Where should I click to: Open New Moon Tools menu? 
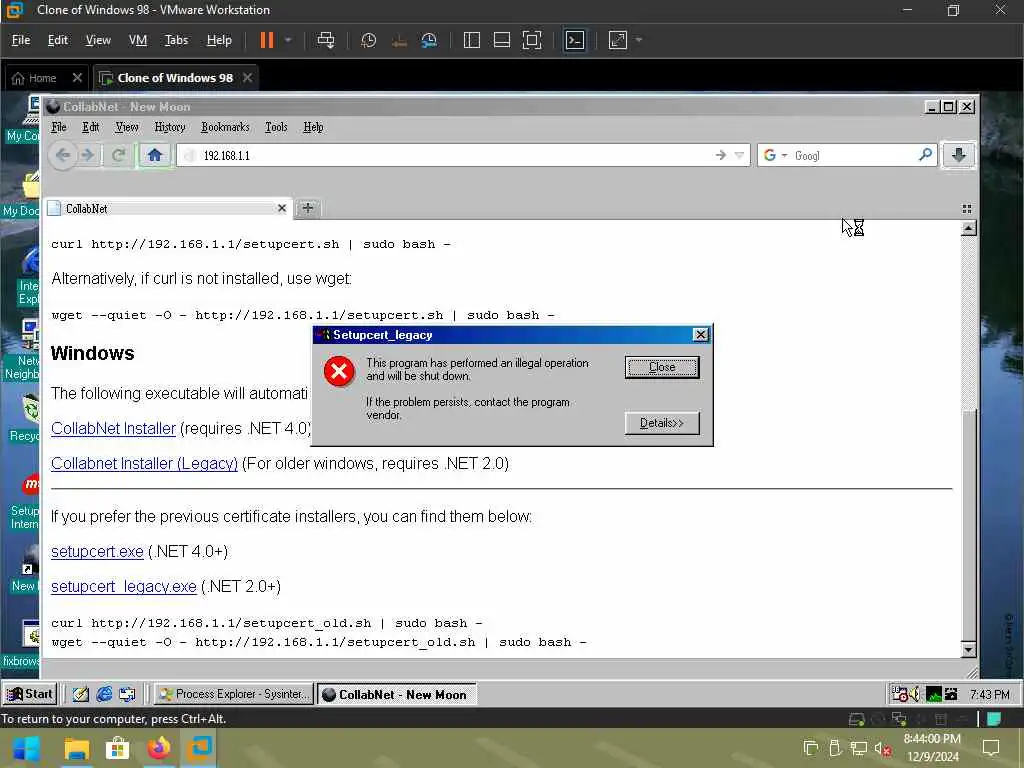point(276,127)
